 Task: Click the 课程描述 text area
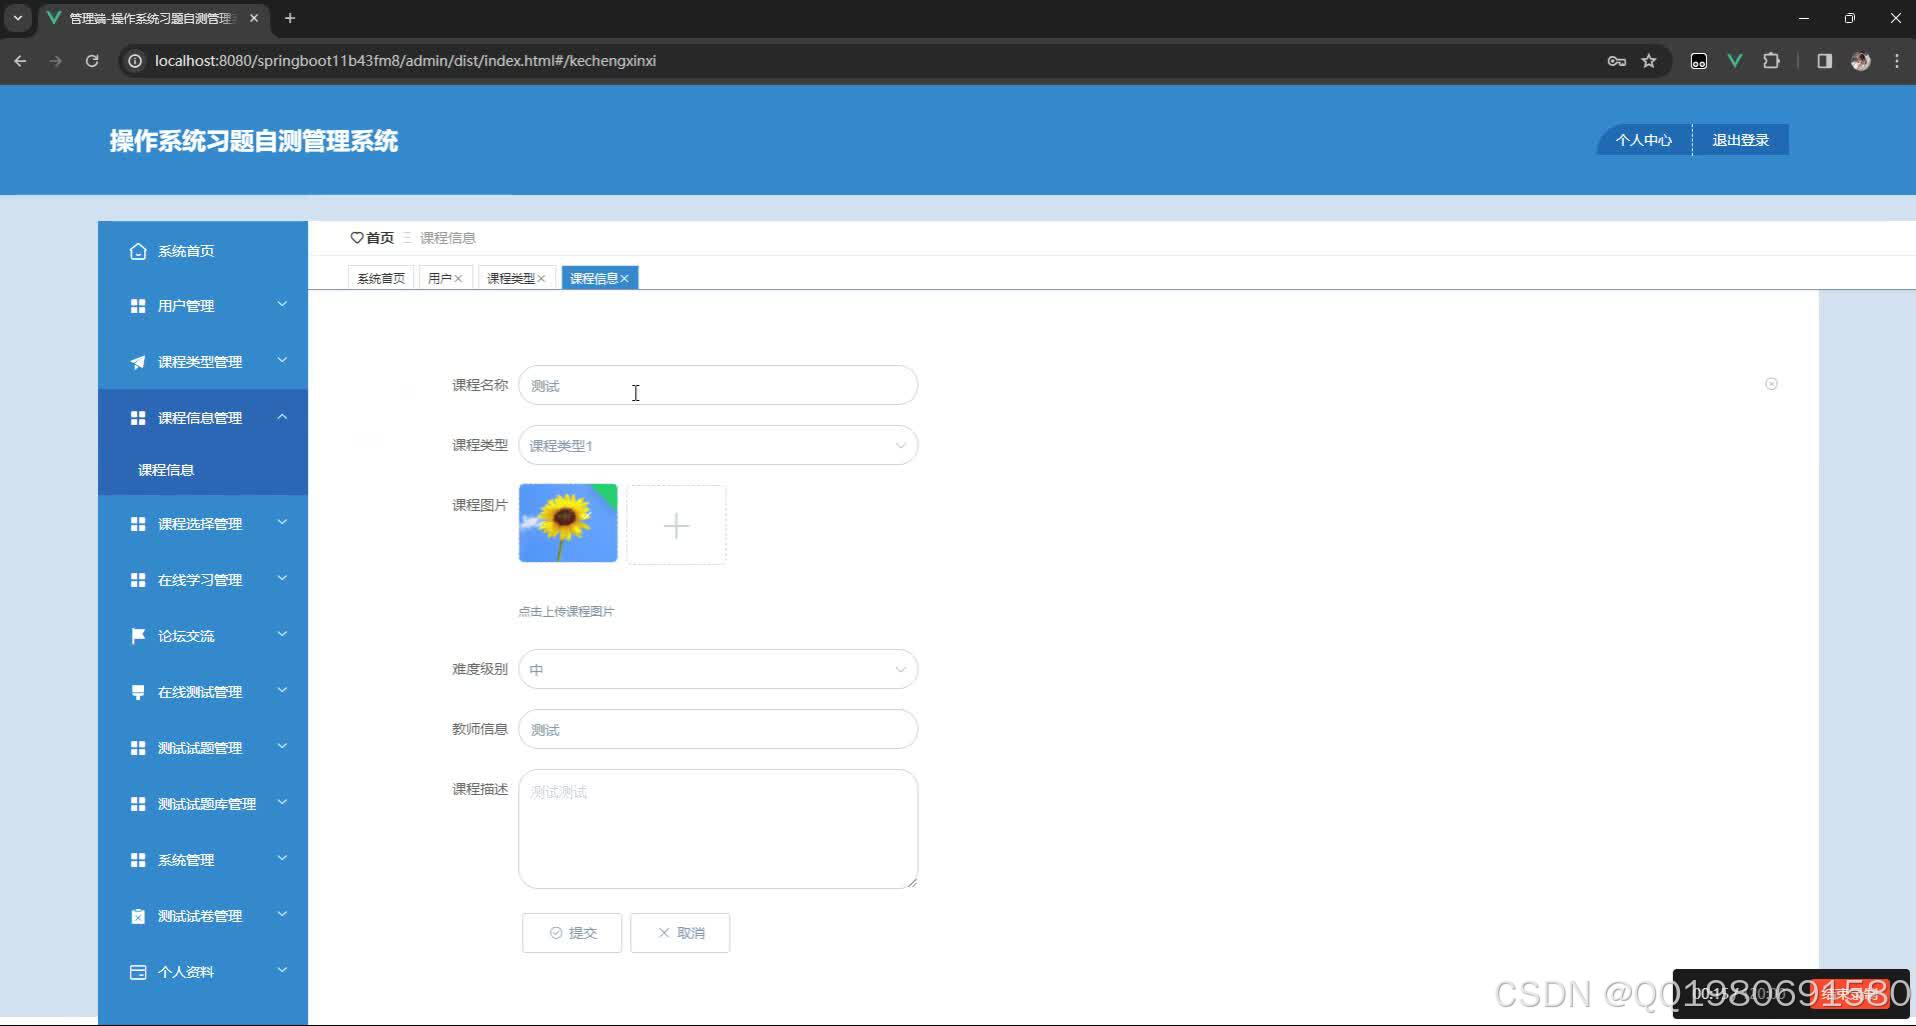pos(718,829)
